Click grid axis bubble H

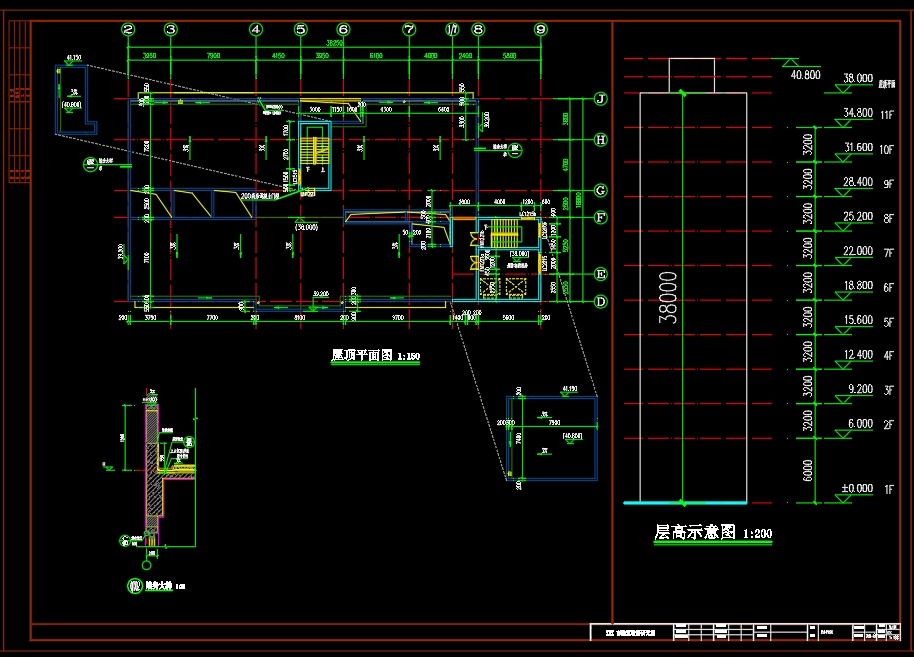click(x=600, y=139)
